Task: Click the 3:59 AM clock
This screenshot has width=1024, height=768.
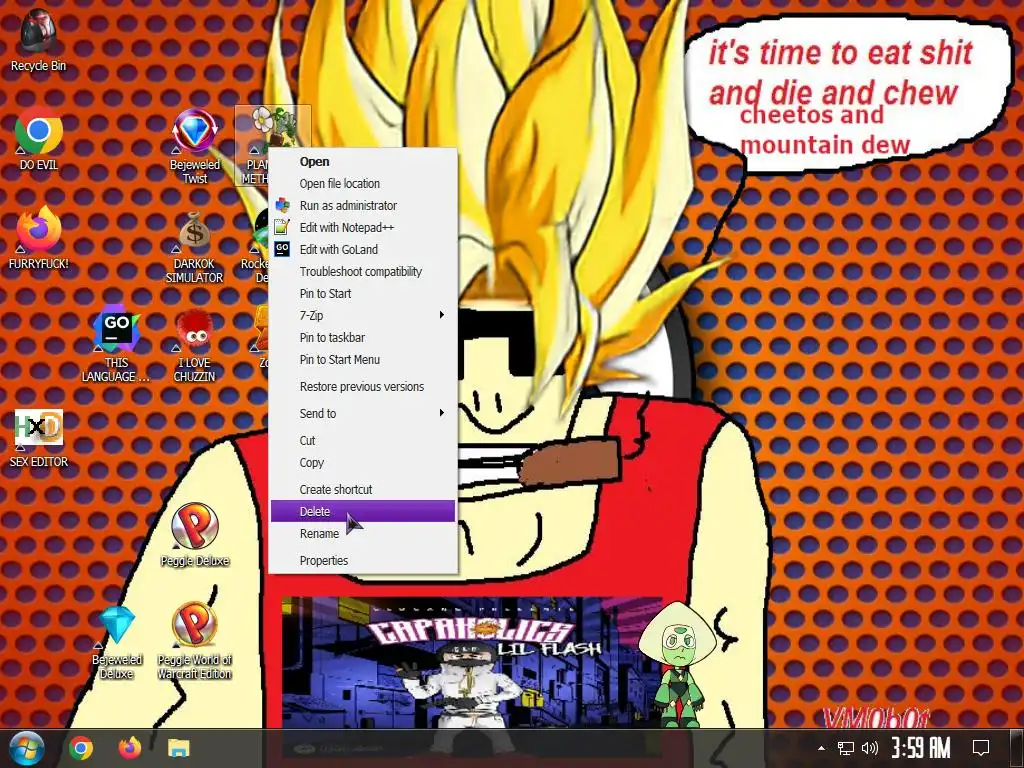Action: click(x=921, y=748)
